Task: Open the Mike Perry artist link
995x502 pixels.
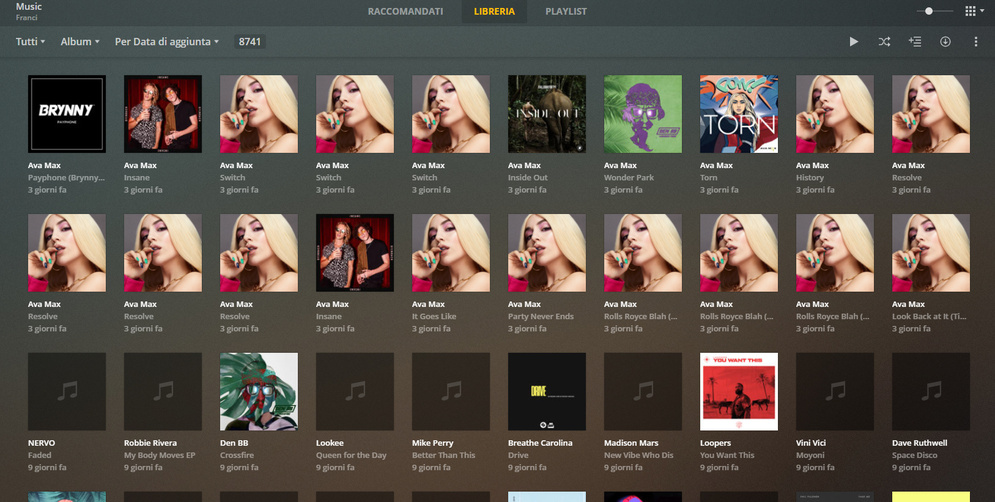Action: pyautogui.click(x=433, y=443)
